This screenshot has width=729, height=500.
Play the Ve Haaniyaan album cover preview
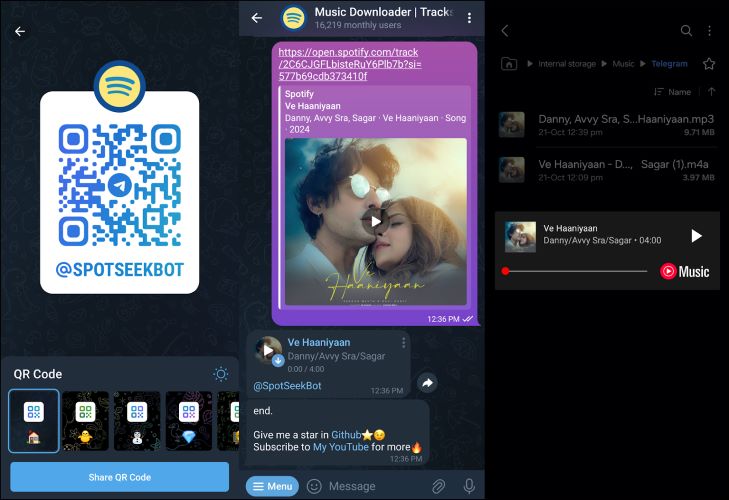tap(376, 221)
